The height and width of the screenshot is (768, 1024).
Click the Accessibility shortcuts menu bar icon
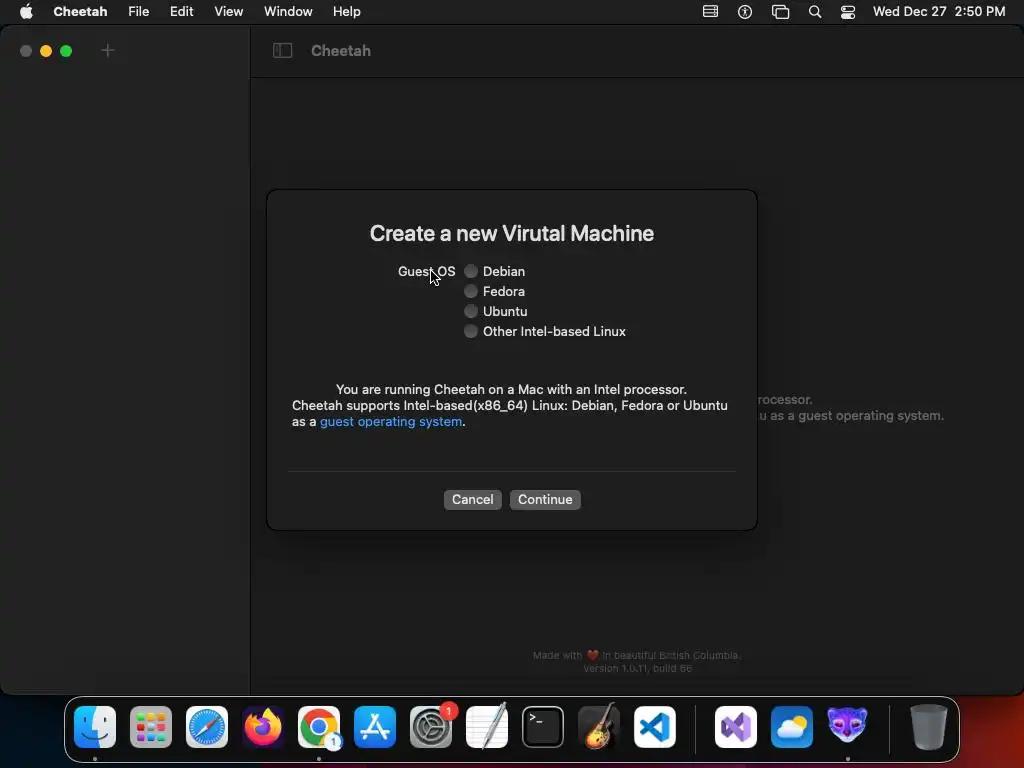(x=744, y=12)
